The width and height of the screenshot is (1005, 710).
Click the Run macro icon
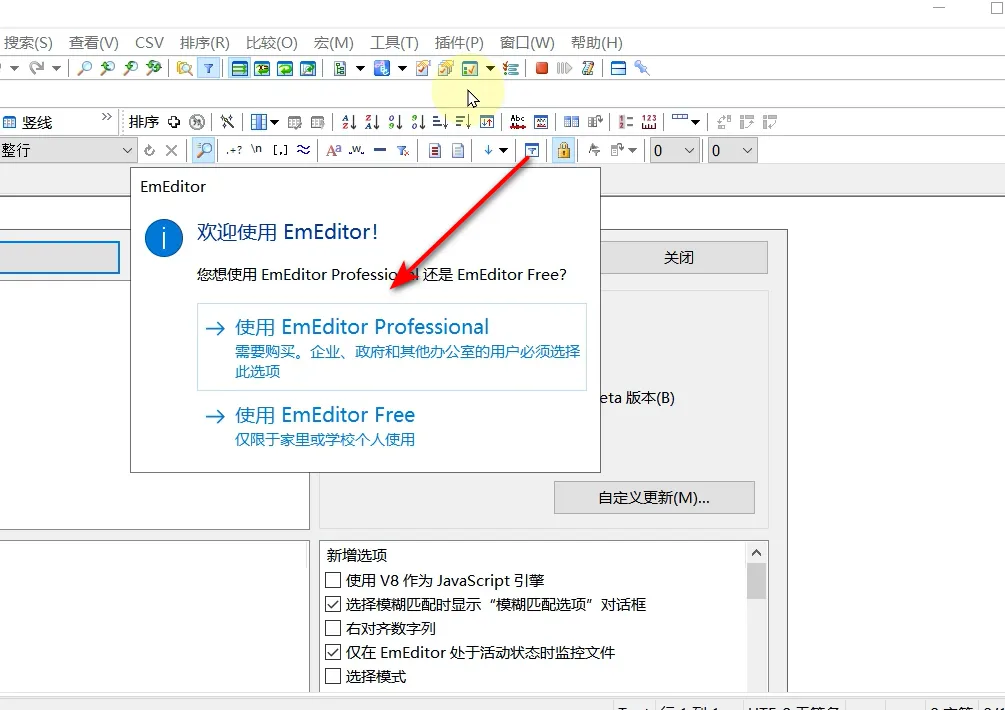point(564,68)
